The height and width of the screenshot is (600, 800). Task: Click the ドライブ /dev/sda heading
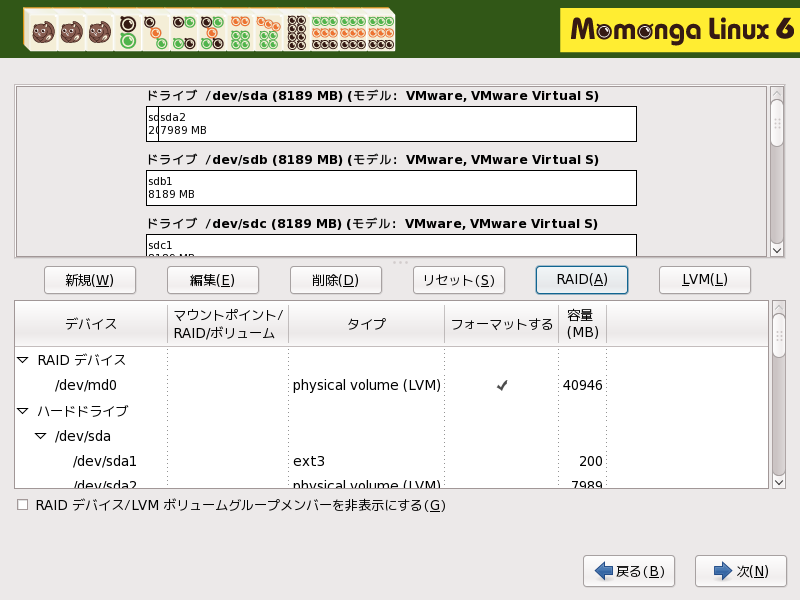tap(372, 95)
